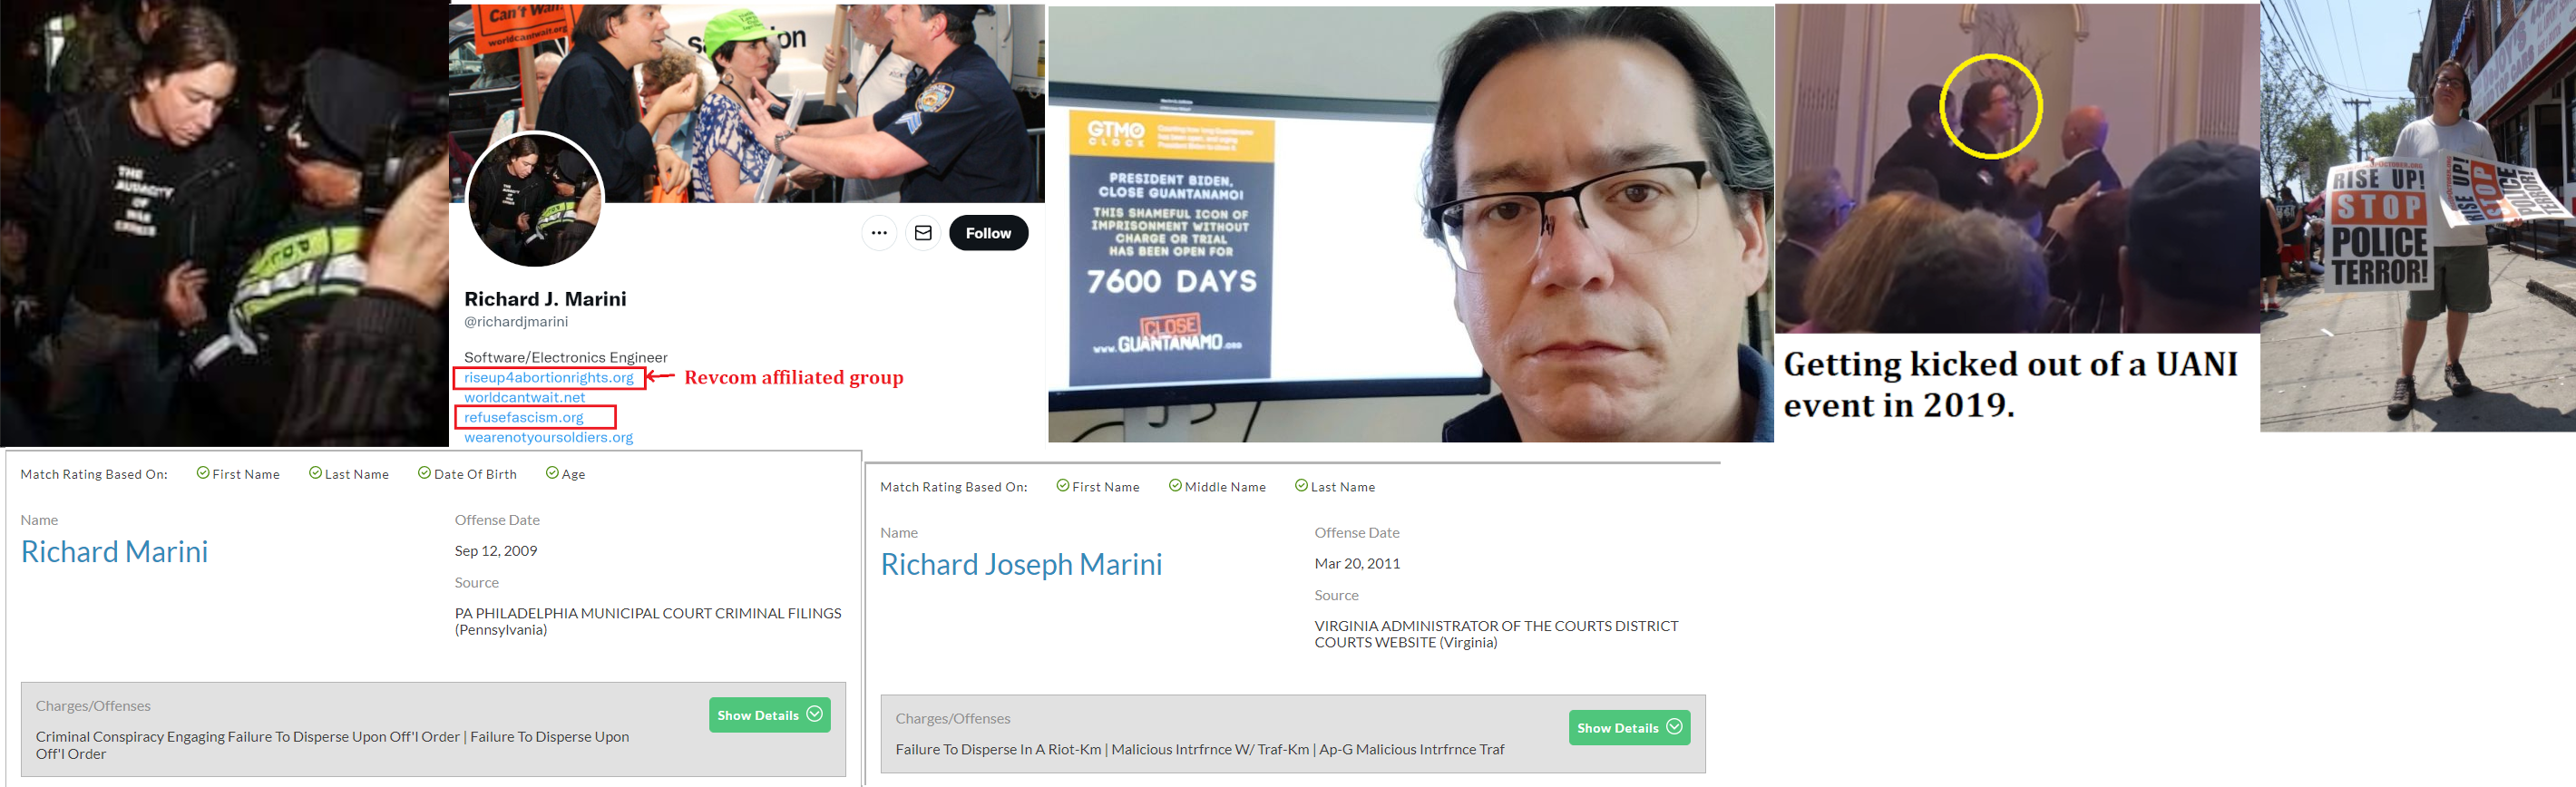
Task: Visit the wearenotyoursoldiers.org link
Action: pos(548,437)
